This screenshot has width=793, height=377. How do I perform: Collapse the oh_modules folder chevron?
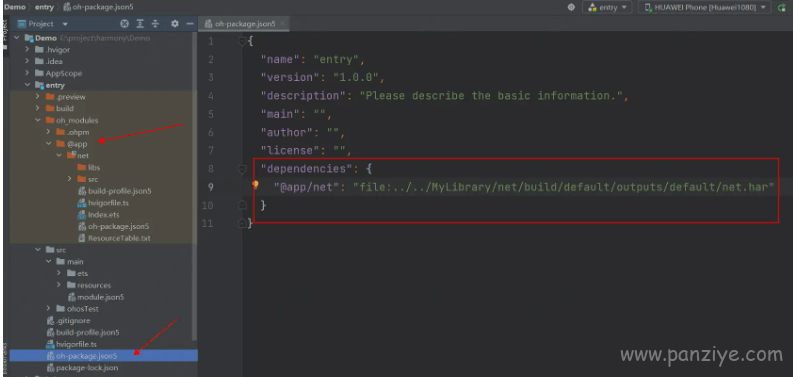click(x=38, y=120)
